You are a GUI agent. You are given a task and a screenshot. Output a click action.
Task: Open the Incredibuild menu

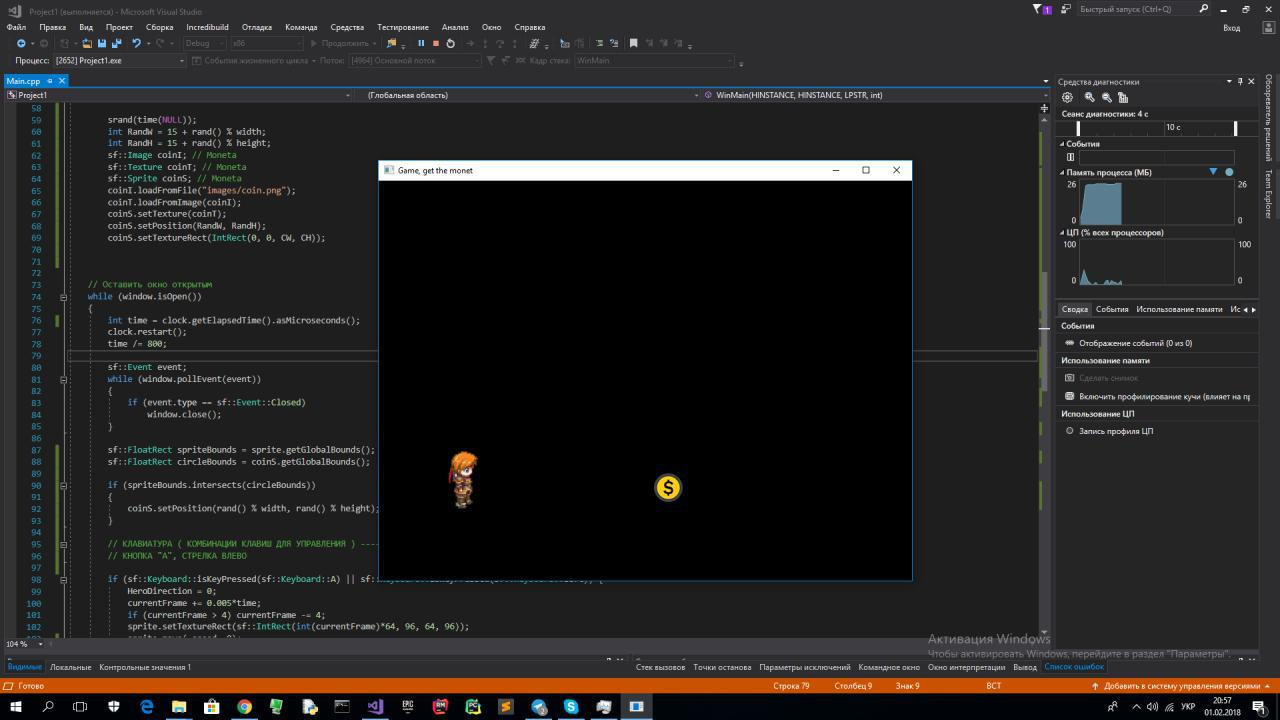tap(207, 27)
